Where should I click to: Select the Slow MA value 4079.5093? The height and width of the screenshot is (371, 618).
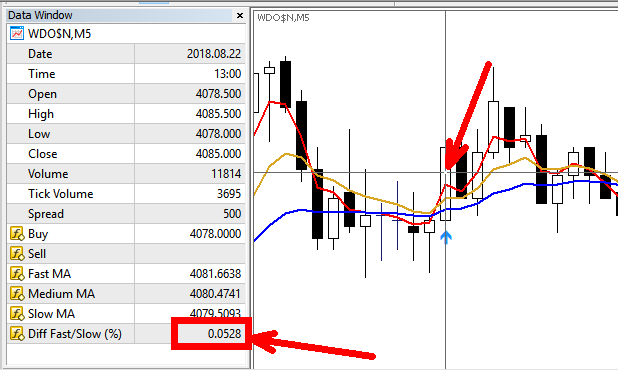tap(216, 313)
